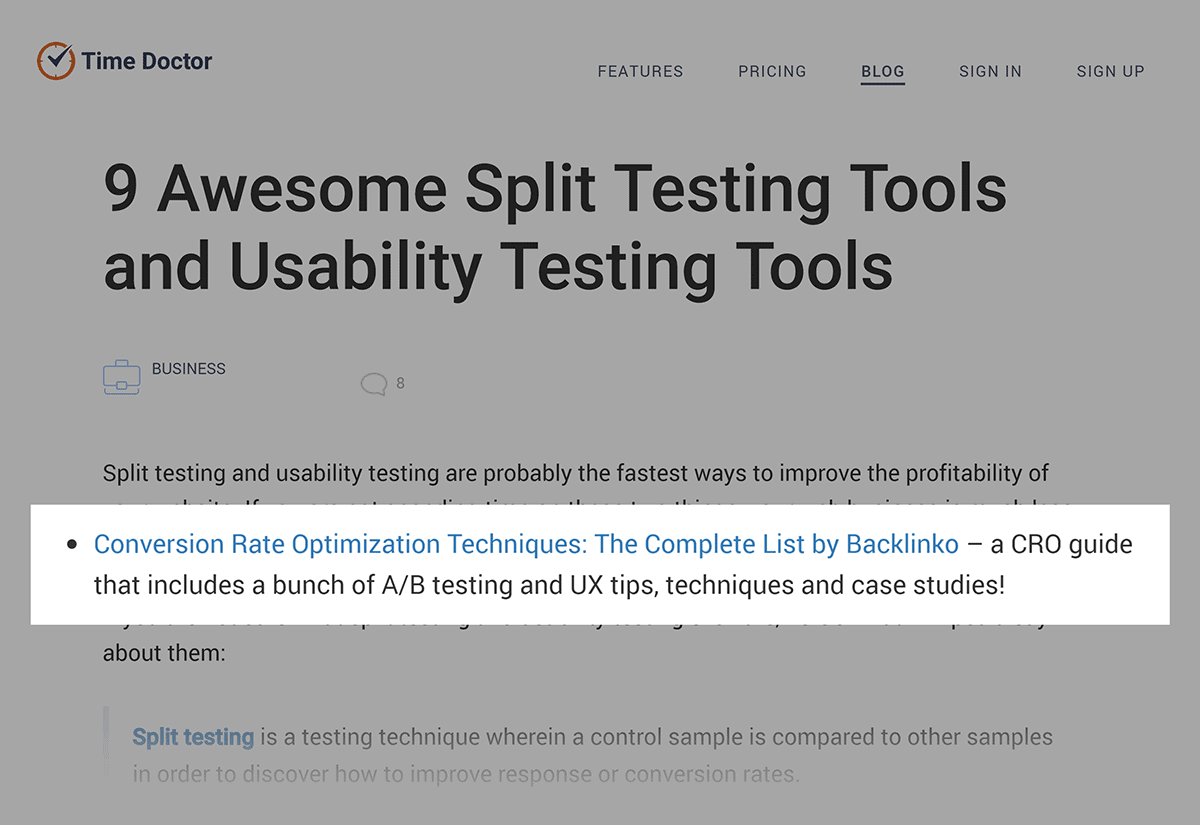1200x825 pixels.
Task: Select the BLOG navigation item
Action: coord(883,71)
